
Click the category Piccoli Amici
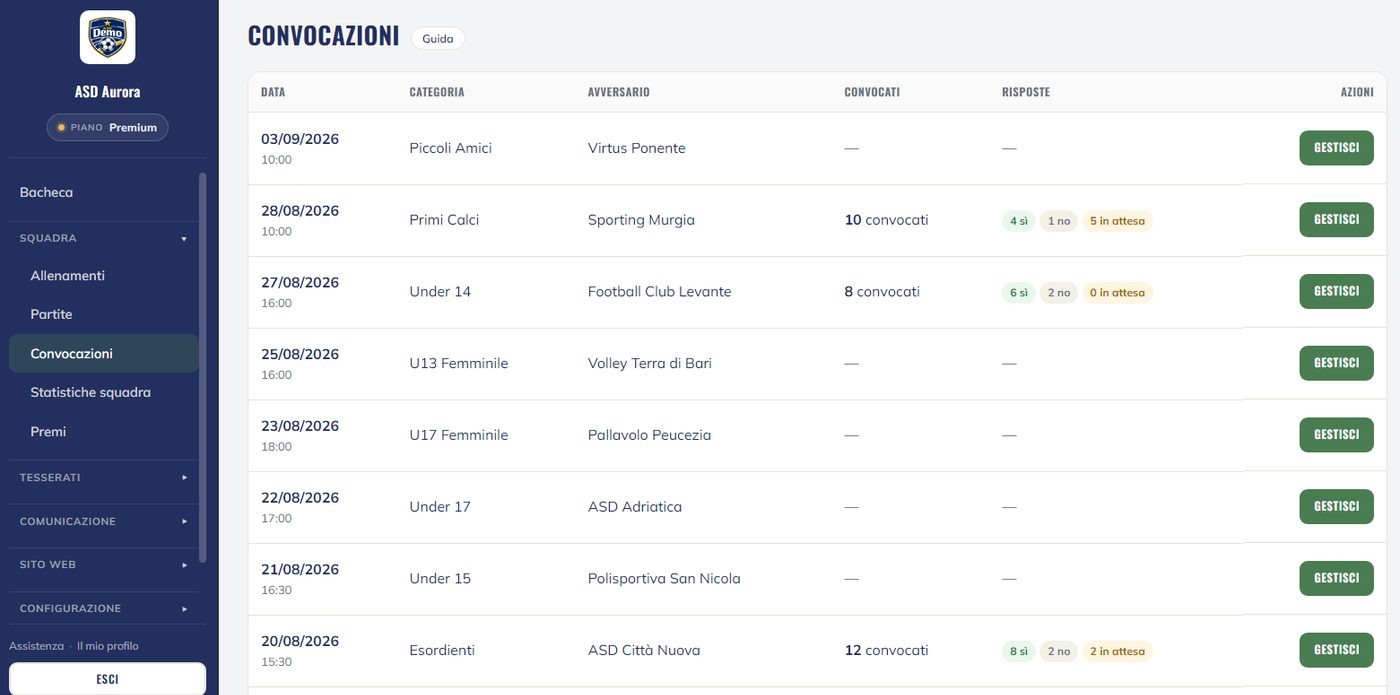[450, 148]
